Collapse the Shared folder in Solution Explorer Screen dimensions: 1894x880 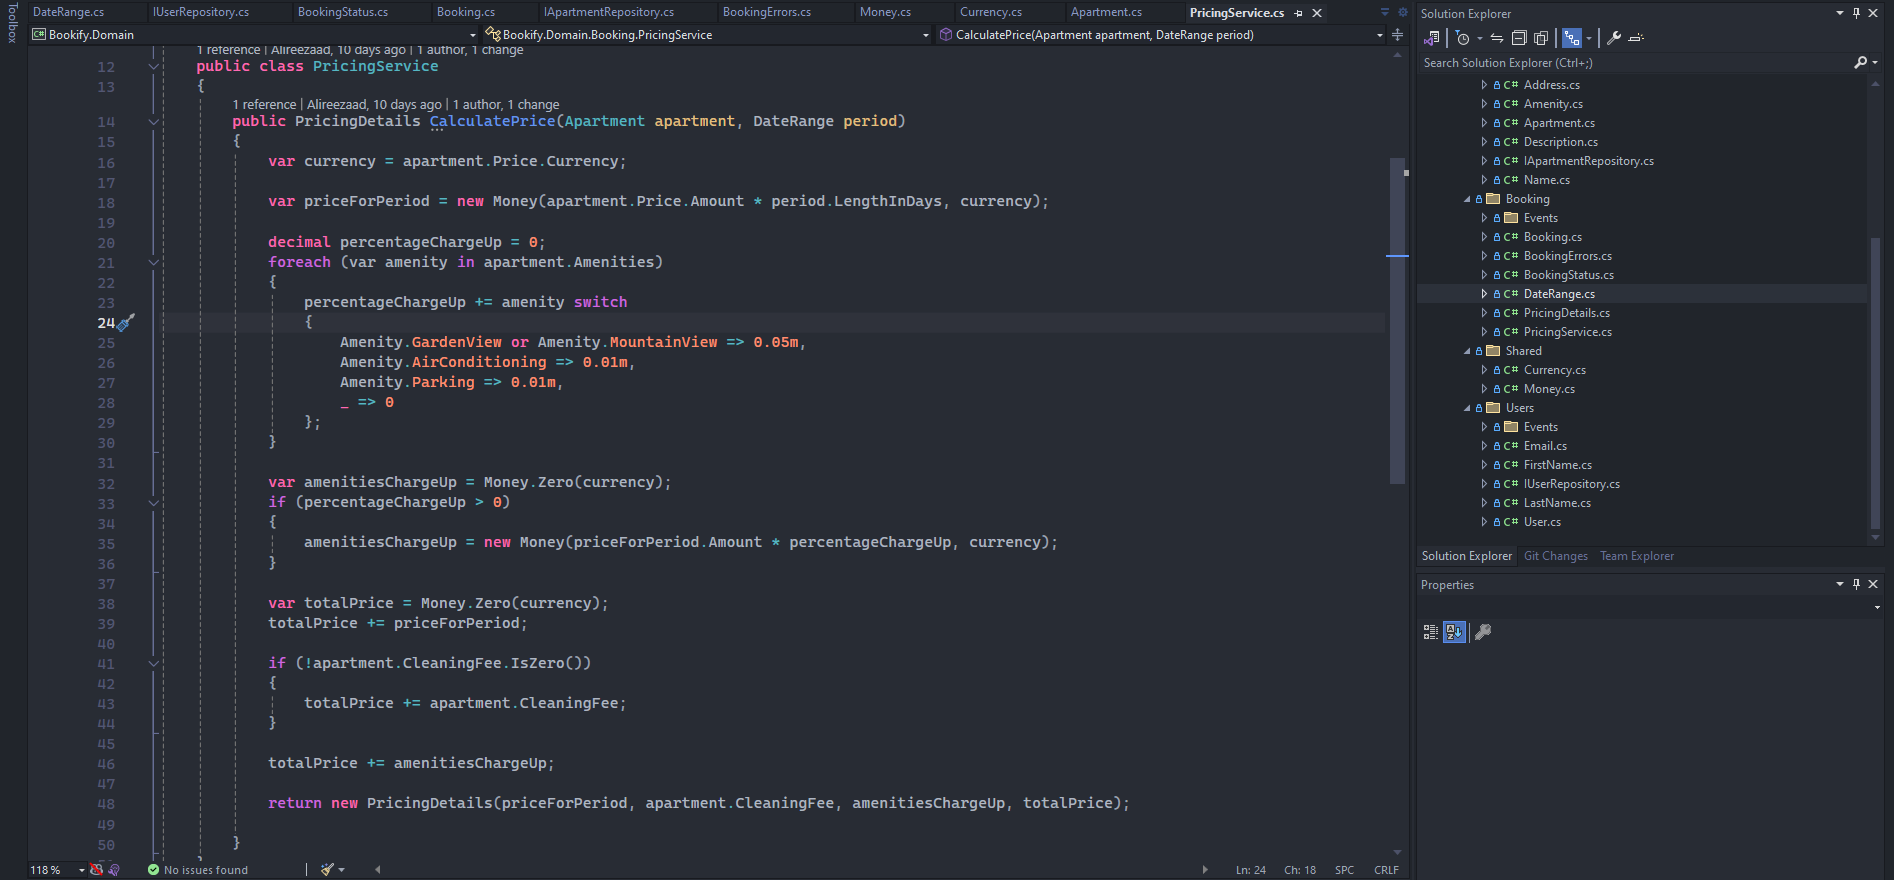[1467, 351]
